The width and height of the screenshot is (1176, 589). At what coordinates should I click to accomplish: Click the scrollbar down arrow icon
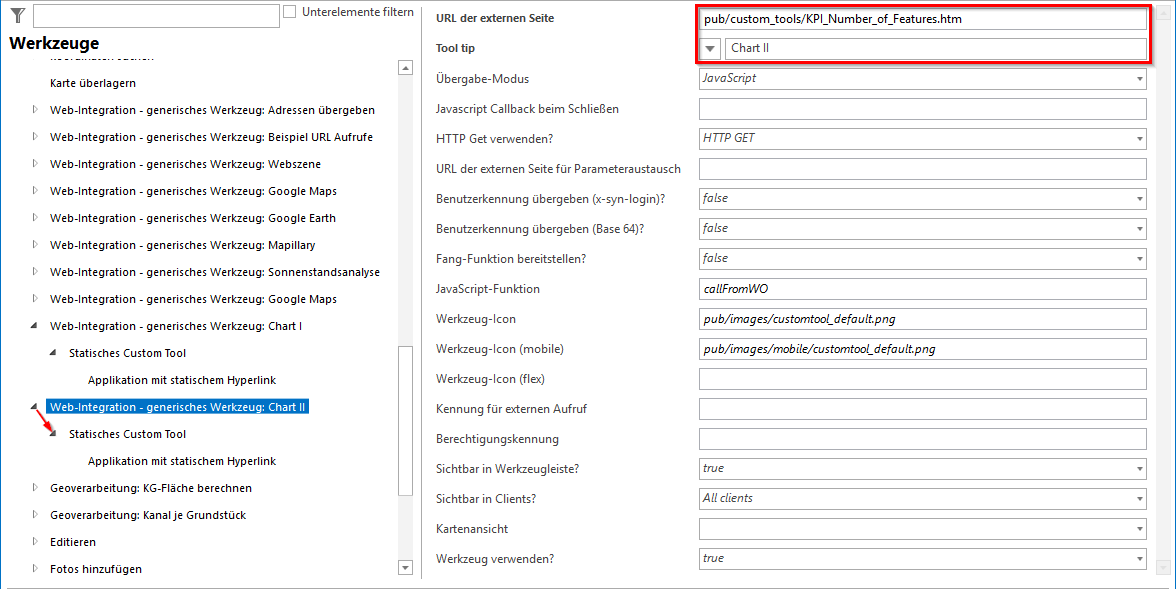[x=405, y=567]
